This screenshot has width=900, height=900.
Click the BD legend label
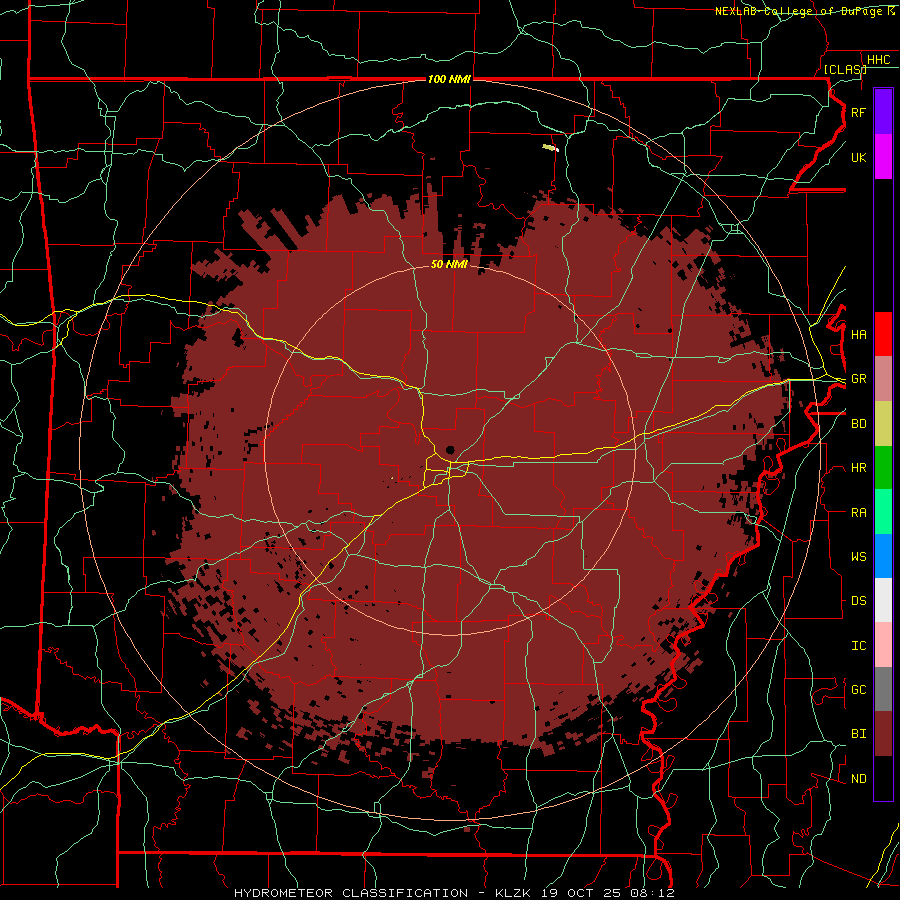tap(858, 424)
